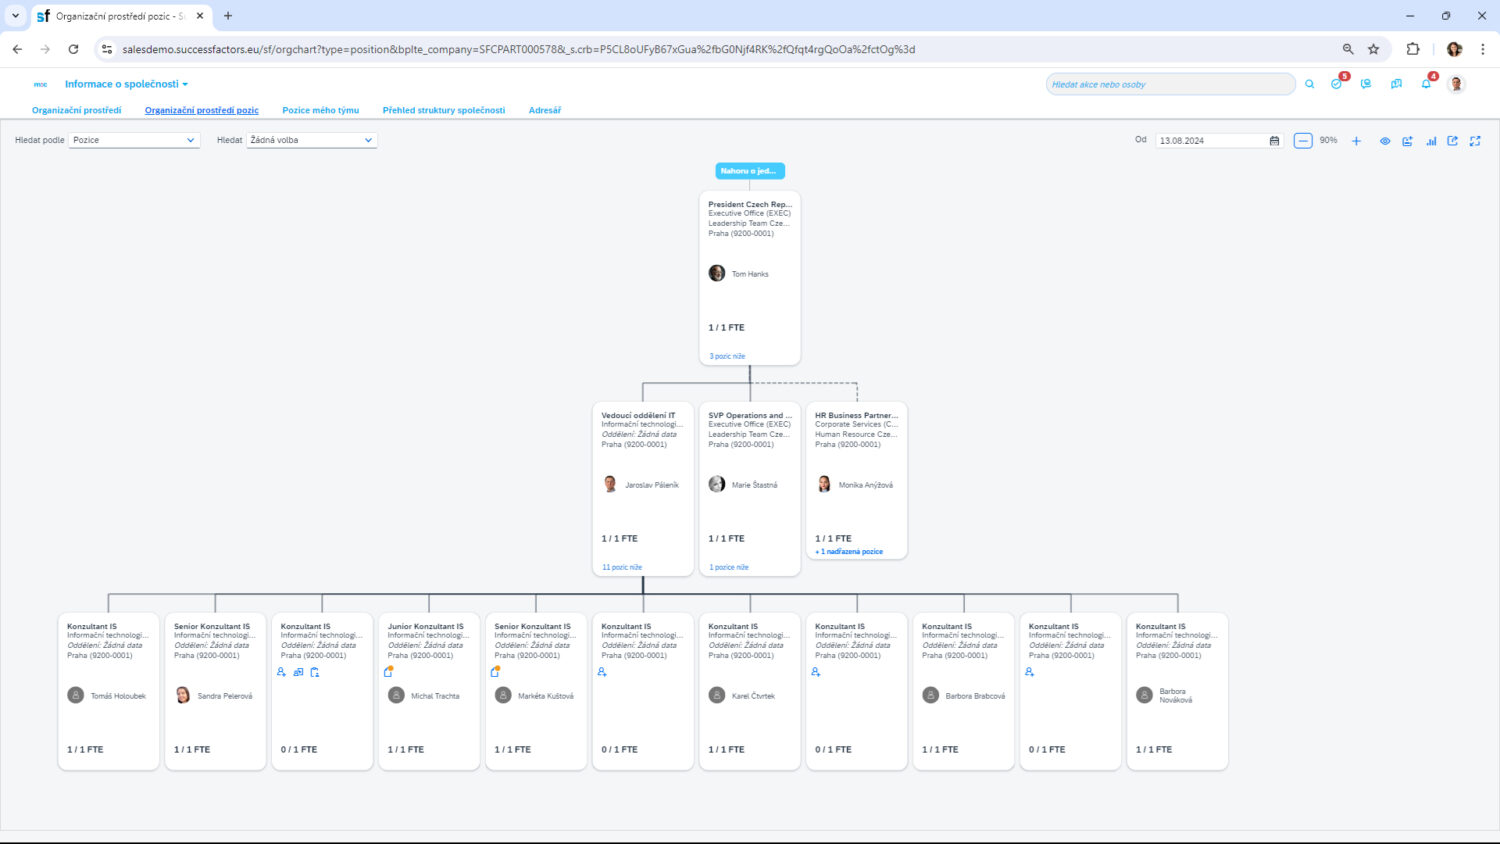The width and height of the screenshot is (1500, 844).
Task: Click the 'Hledat akce nebo osoby' search field
Action: (x=1169, y=85)
